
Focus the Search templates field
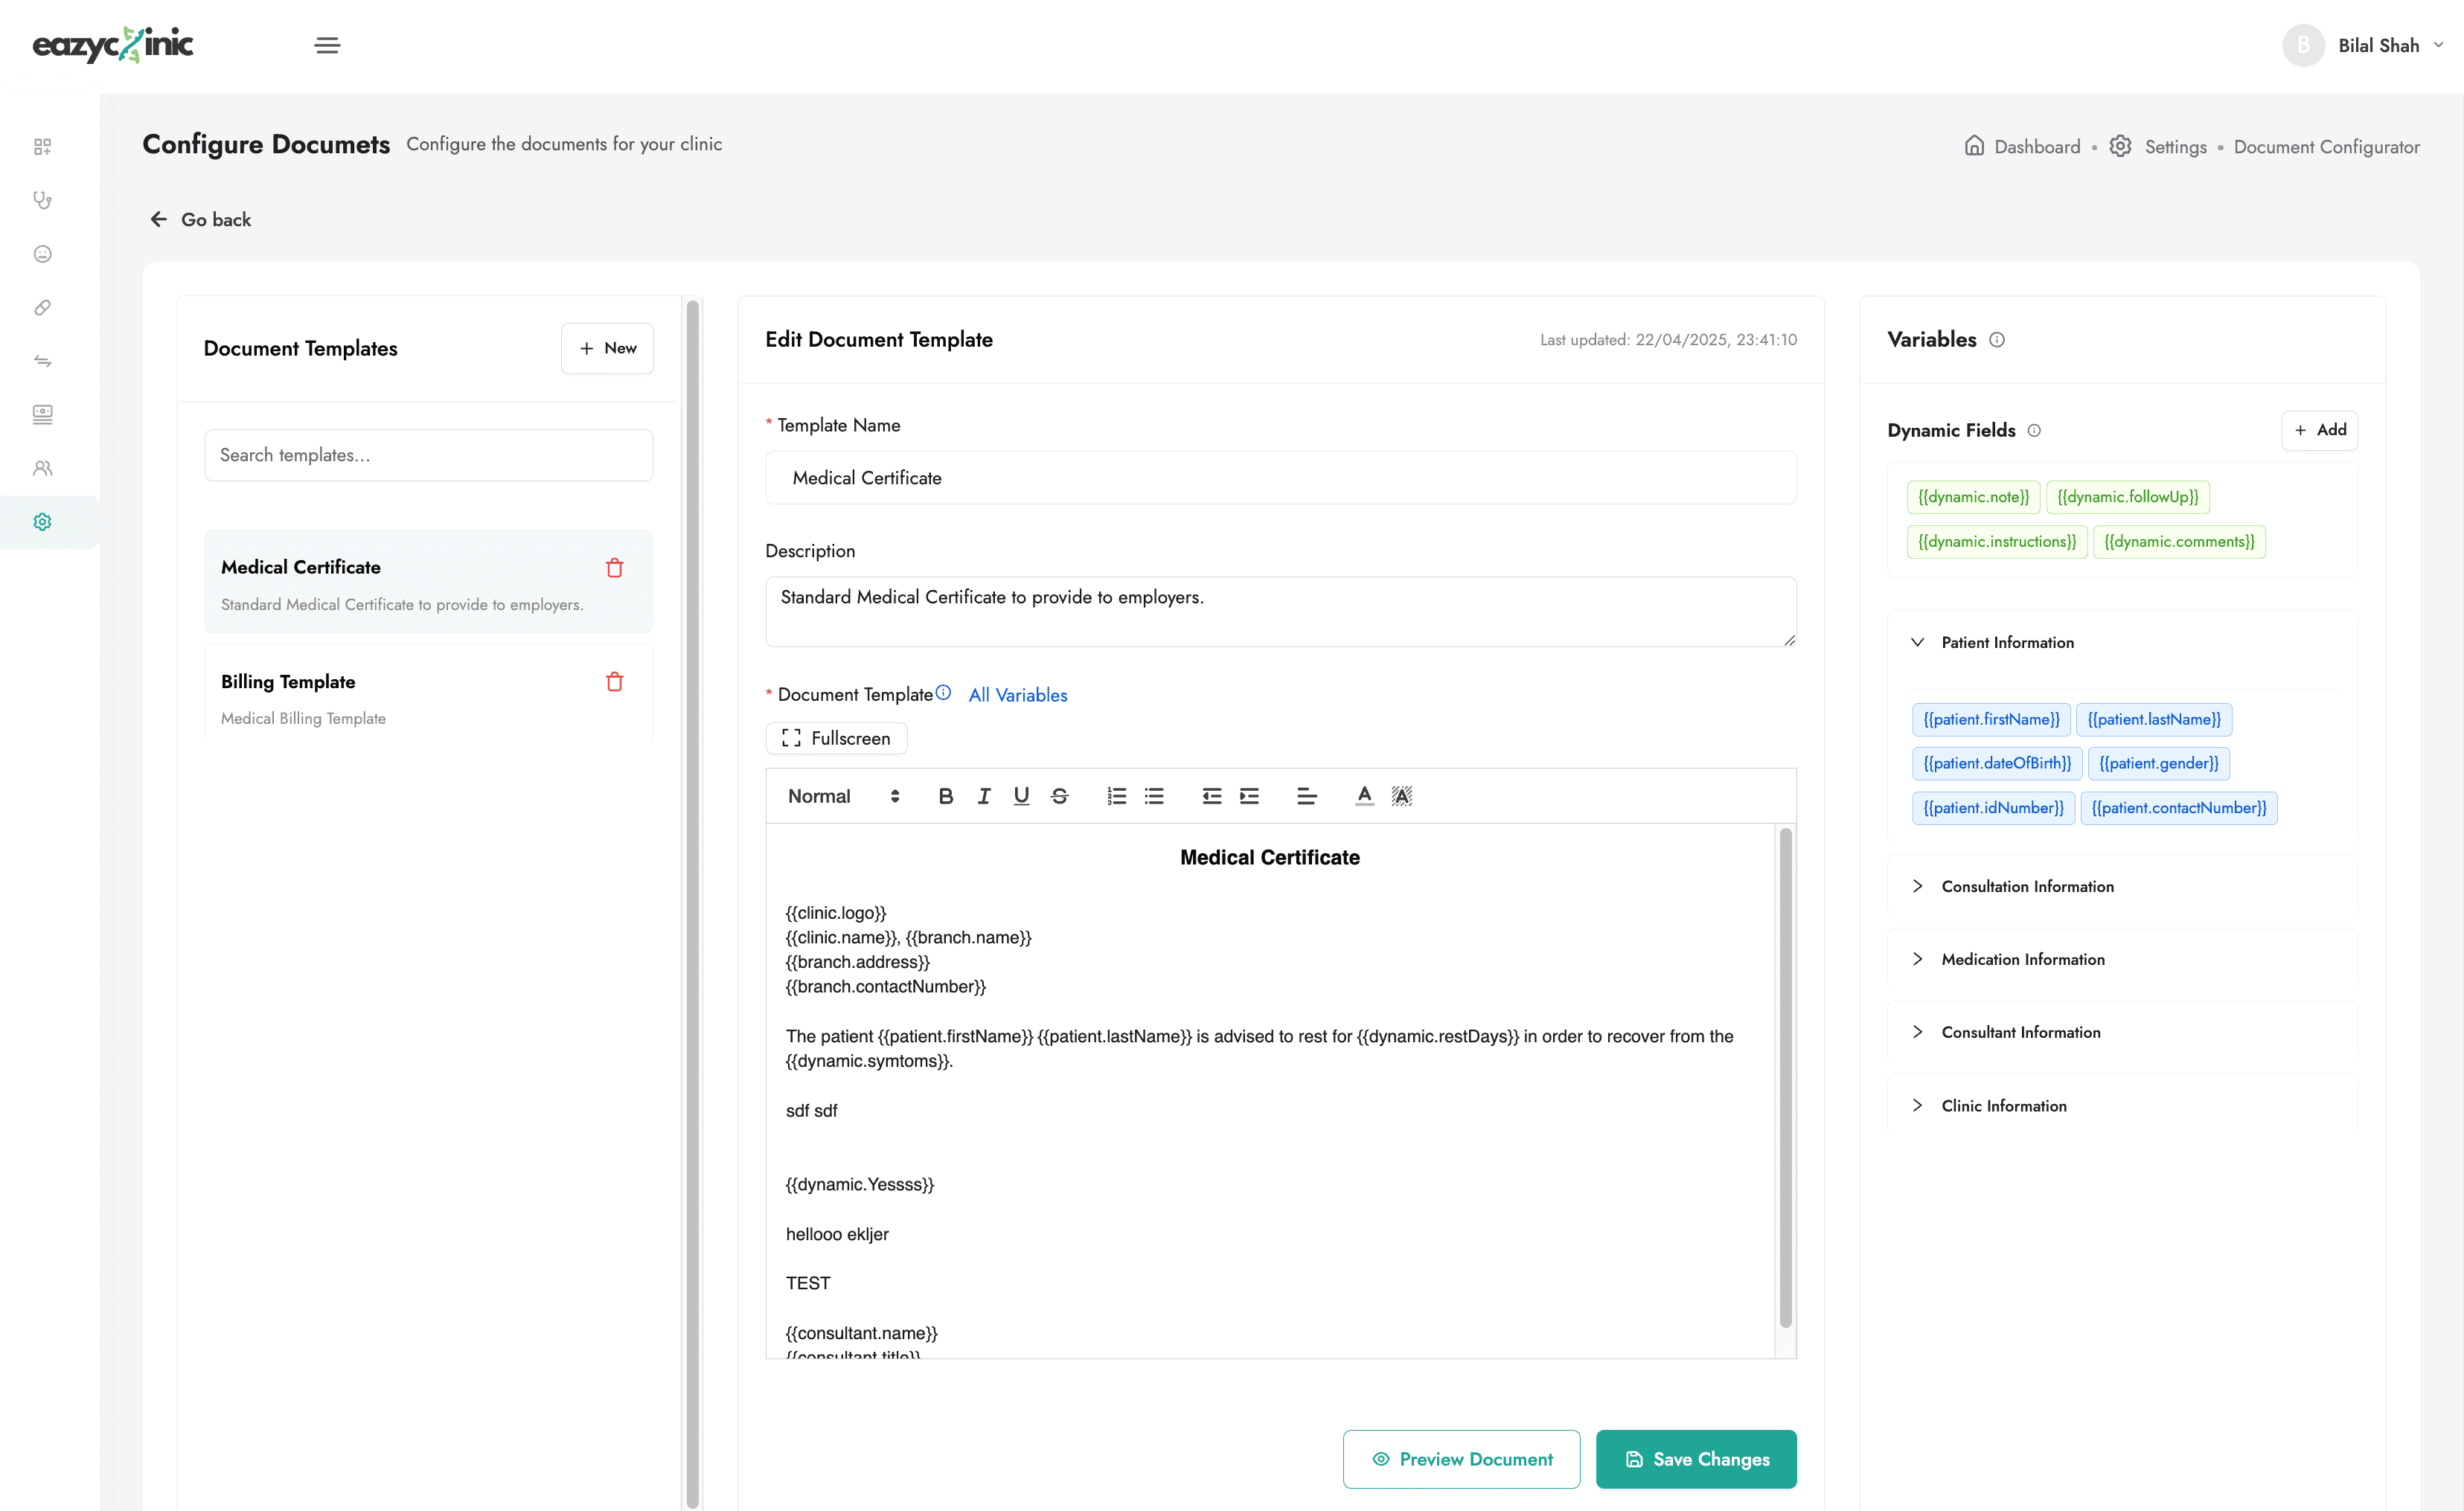pyautogui.click(x=429, y=455)
